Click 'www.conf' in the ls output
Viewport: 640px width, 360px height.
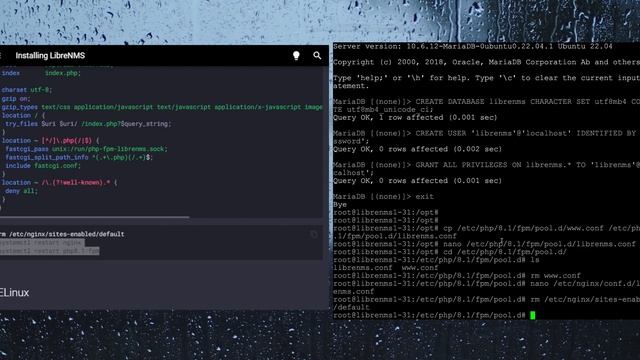click(420, 268)
